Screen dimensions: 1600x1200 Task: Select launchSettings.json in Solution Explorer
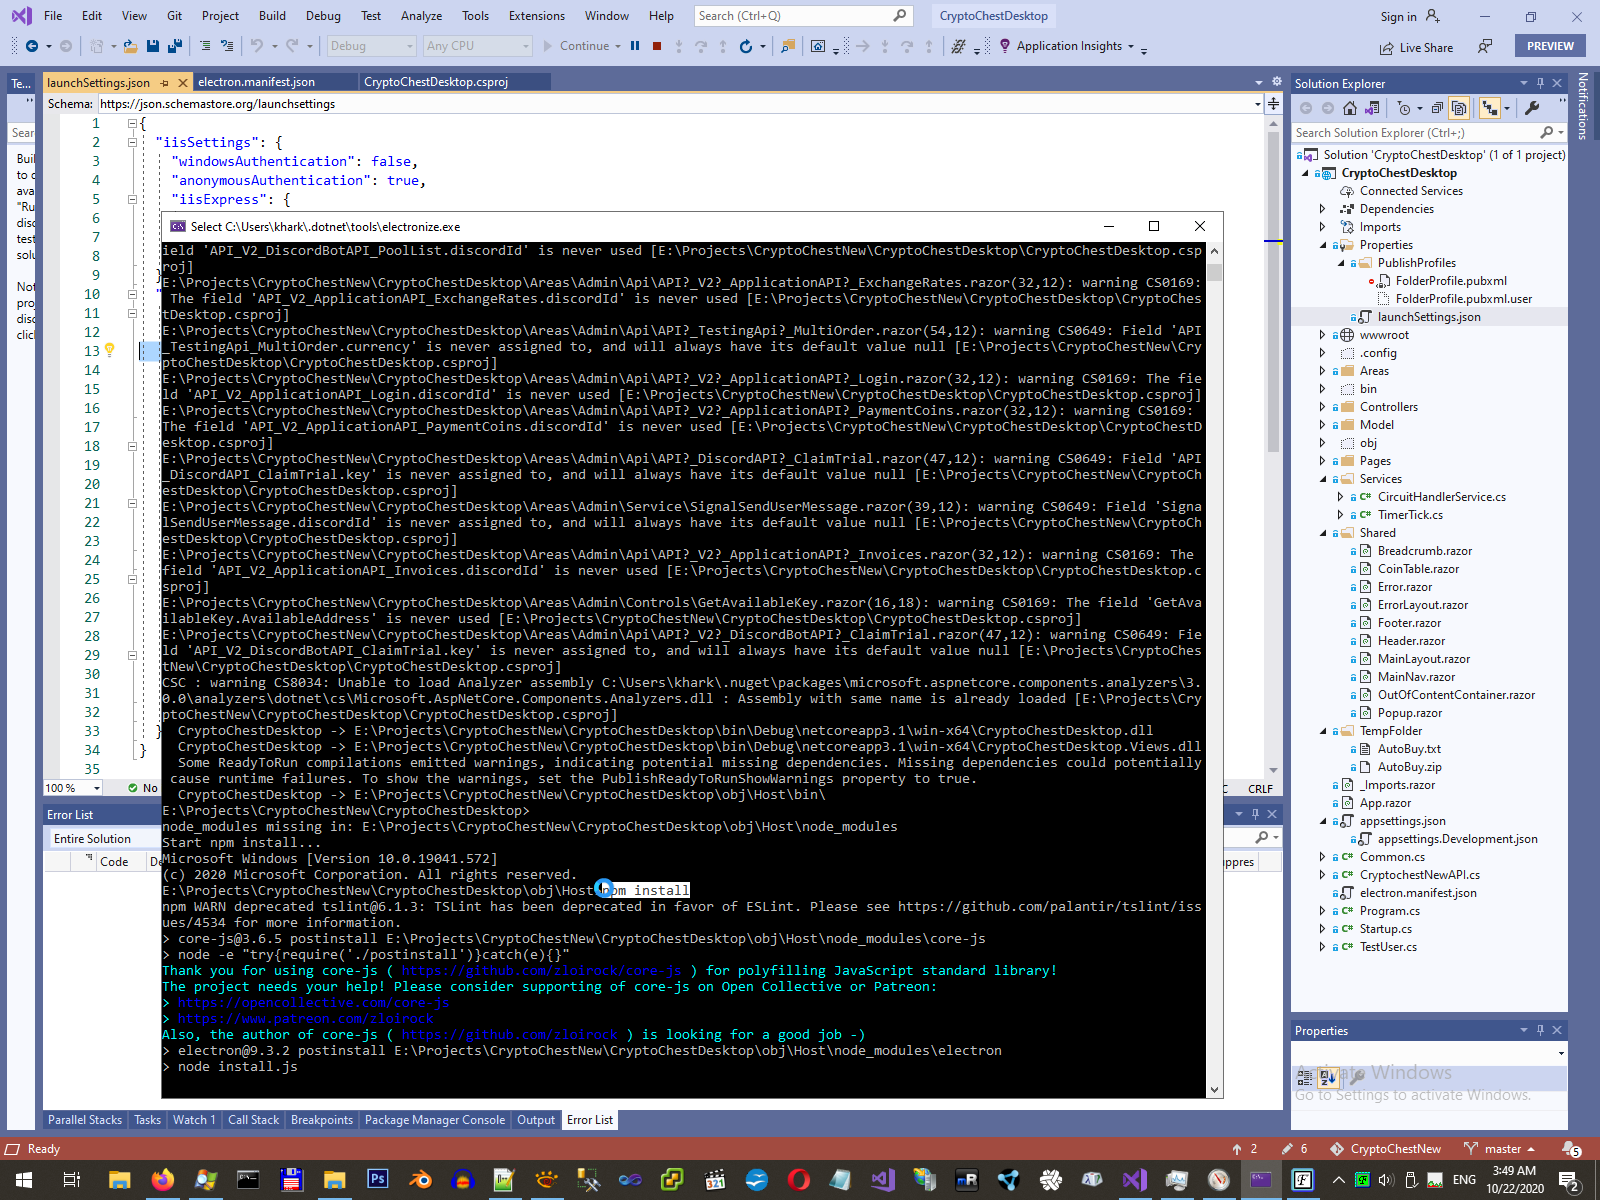1429,317
